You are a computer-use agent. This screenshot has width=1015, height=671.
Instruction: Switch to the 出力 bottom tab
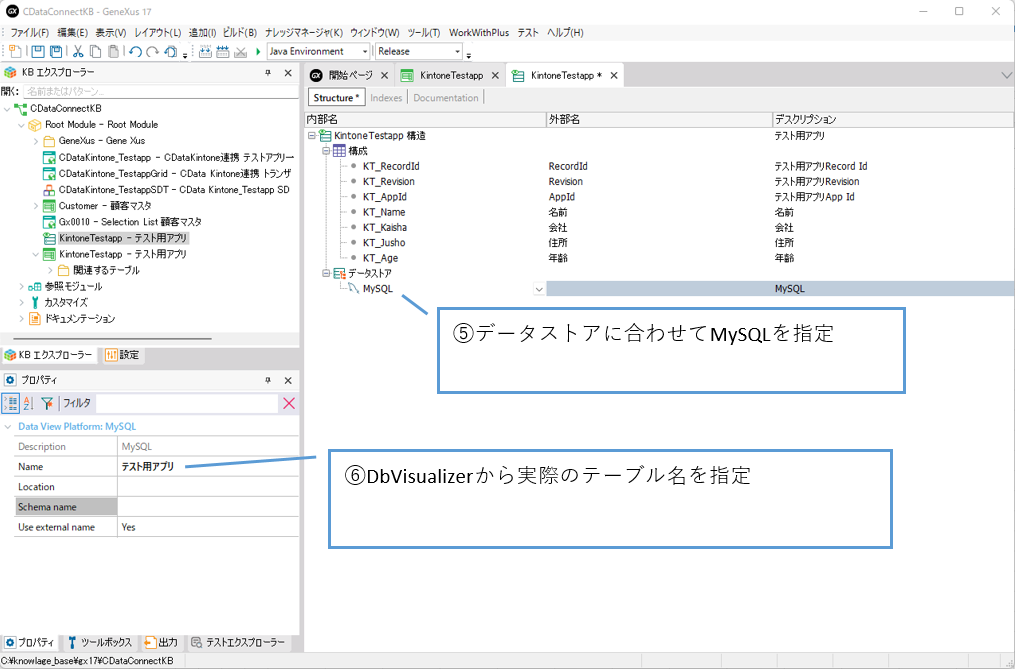click(161, 642)
